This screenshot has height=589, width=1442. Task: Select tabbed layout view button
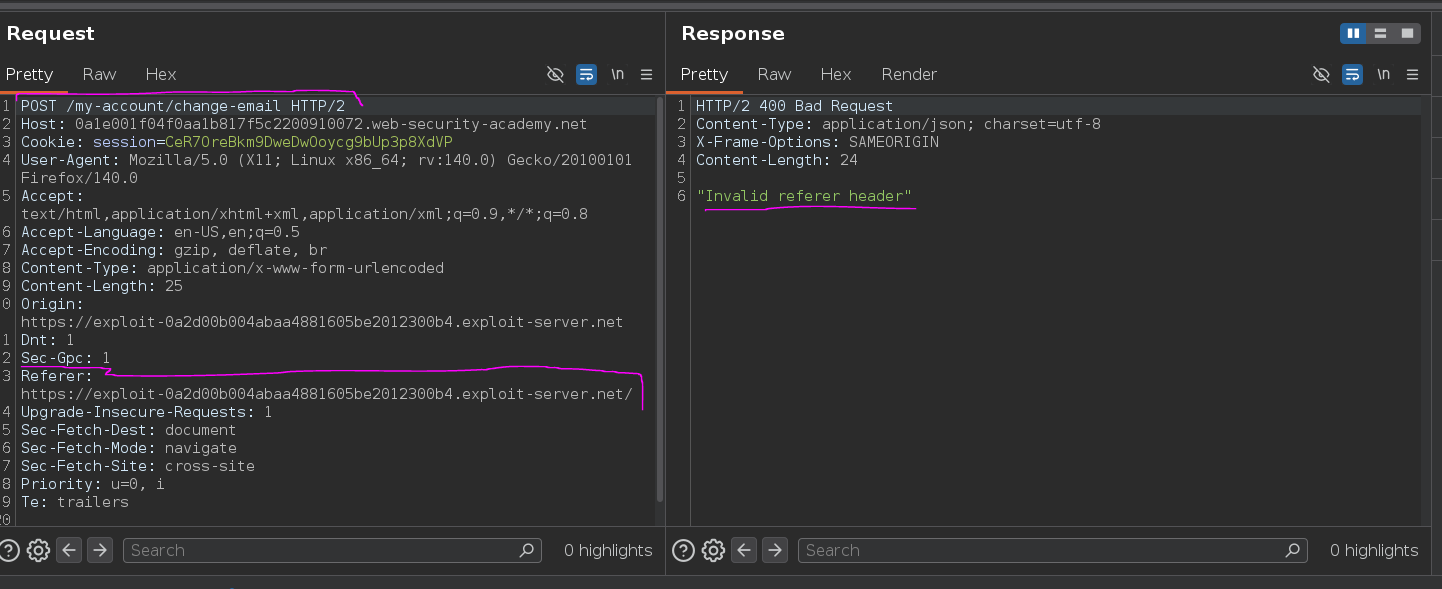point(1407,34)
